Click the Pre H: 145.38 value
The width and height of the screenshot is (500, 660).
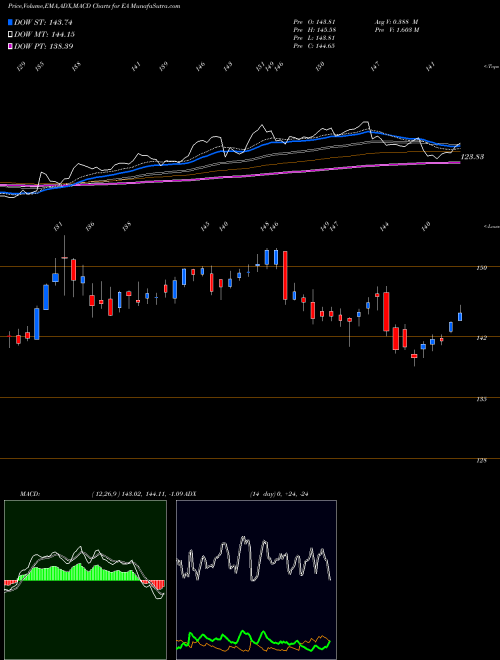[314, 29]
